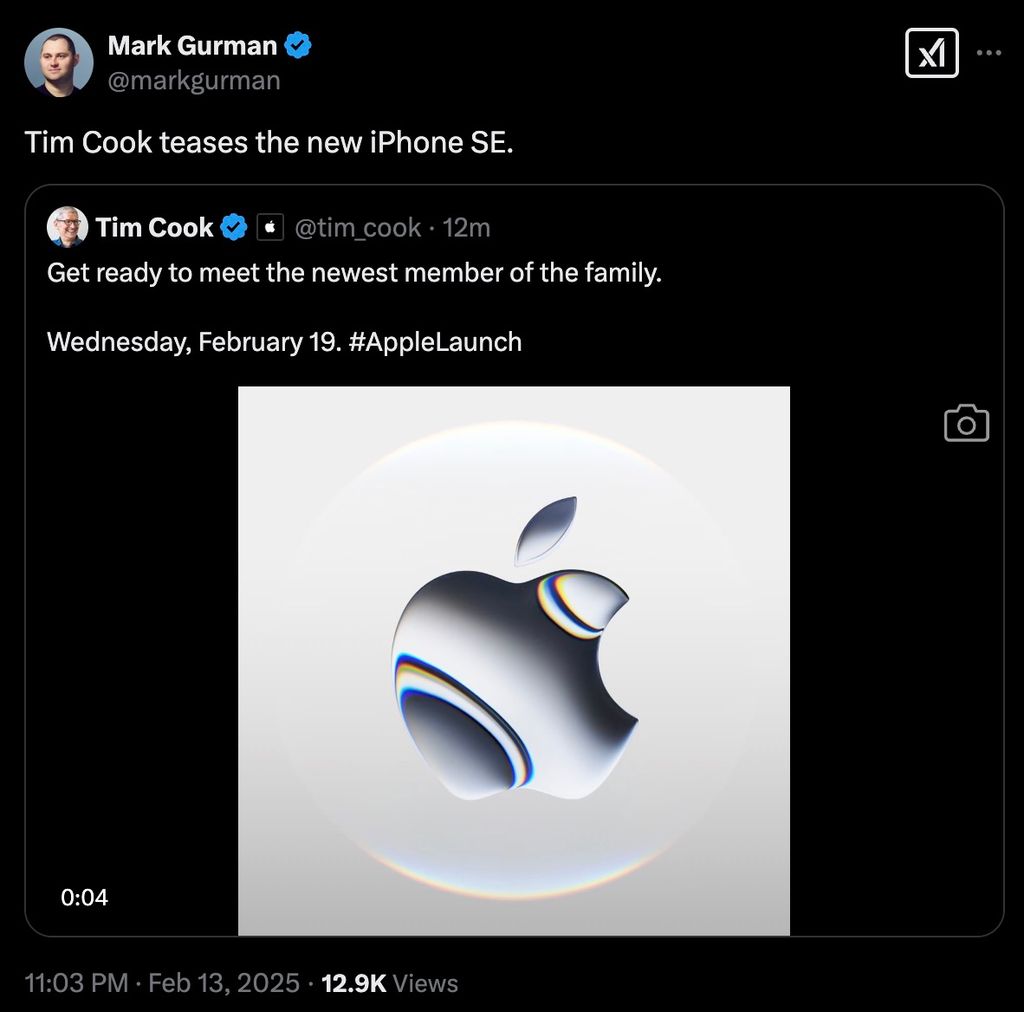The image size is (1024, 1012).
Task: Click Tim Cook's blue verified badge
Action: click(x=233, y=227)
